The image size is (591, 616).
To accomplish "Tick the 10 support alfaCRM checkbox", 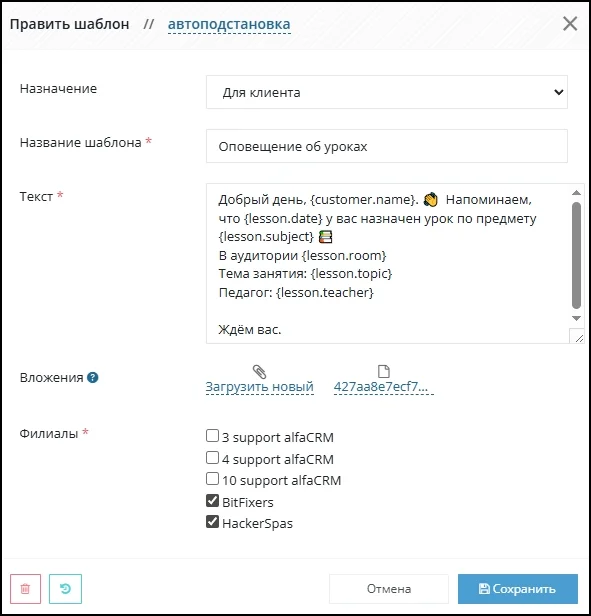I will click(212, 479).
